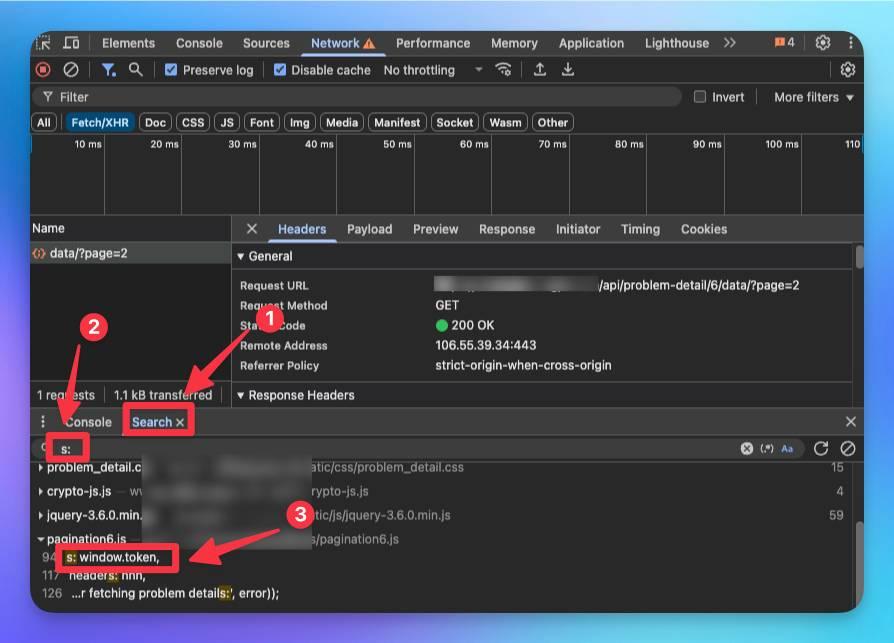The width and height of the screenshot is (894, 643).
Task: Expand jquery-3.6.0.min.js search result
Action: point(40,515)
